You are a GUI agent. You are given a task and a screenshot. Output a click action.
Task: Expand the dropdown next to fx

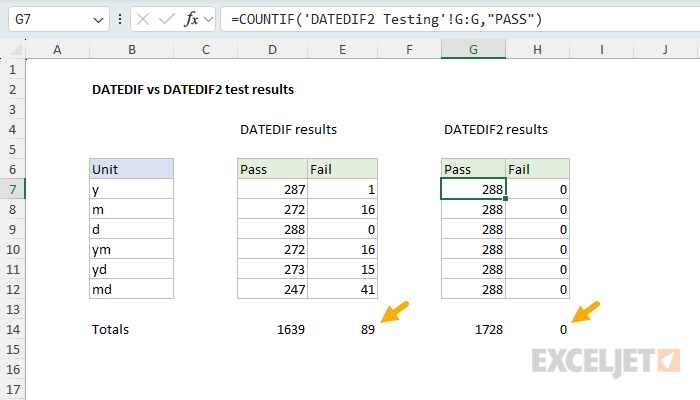[x=208, y=20]
